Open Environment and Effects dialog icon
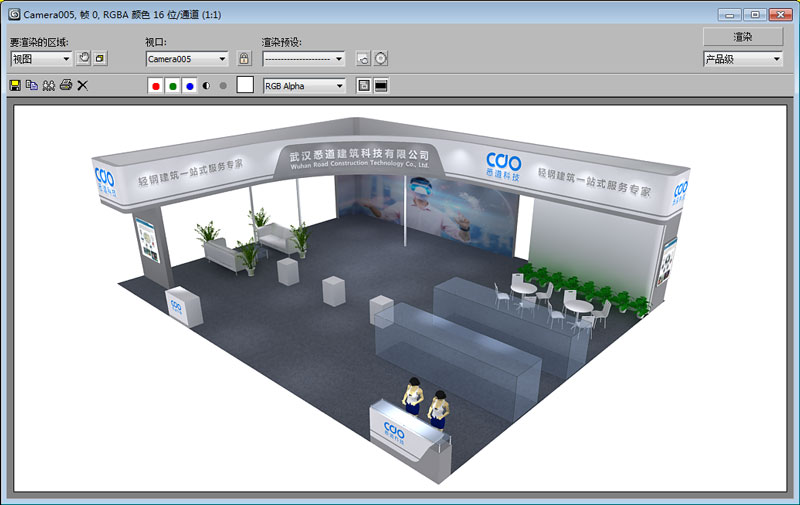The image size is (800, 505). click(x=380, y=59)
